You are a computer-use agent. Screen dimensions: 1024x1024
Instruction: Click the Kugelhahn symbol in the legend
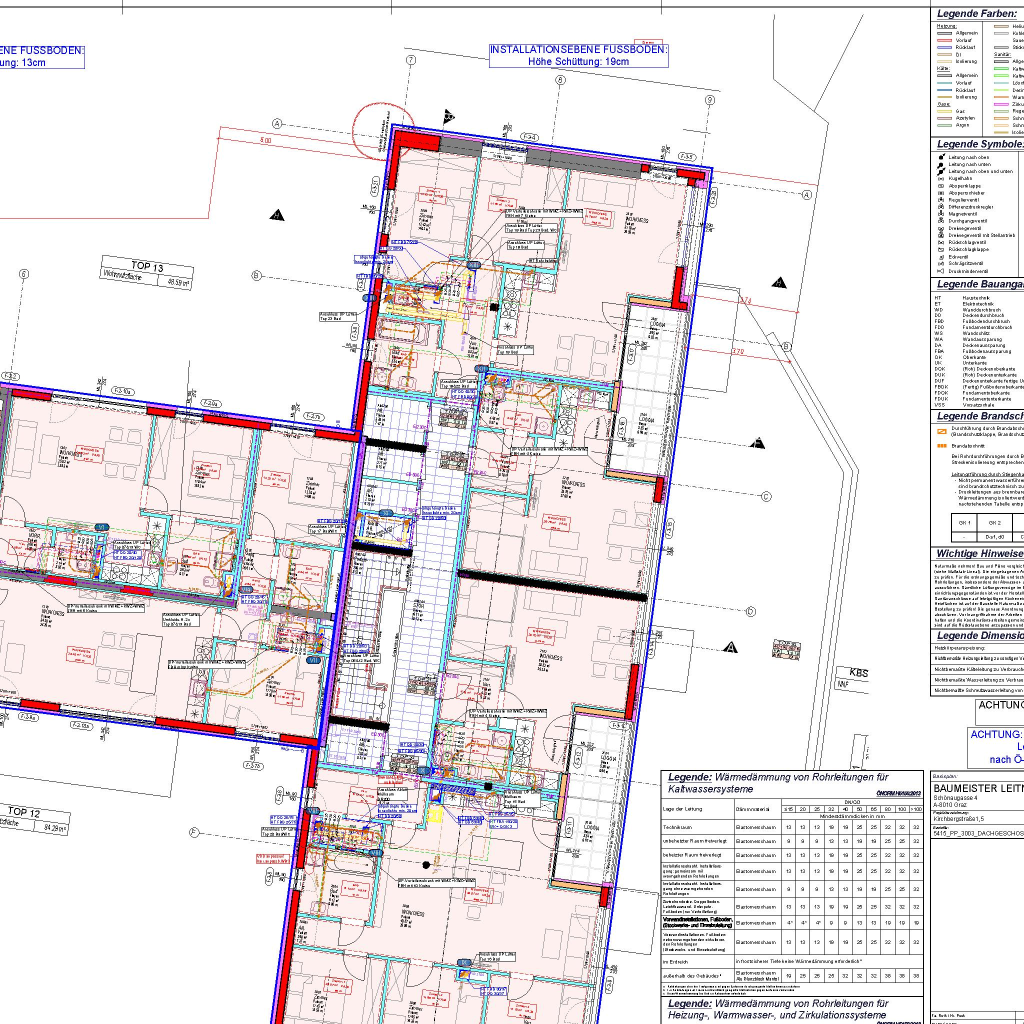tap(940, 178)
